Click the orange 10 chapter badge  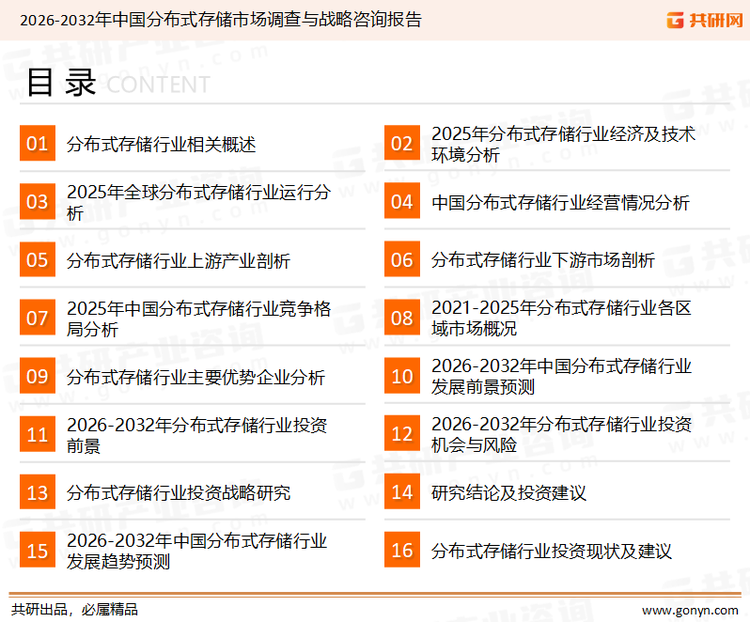pyautogui.click(x=402, y=376)
